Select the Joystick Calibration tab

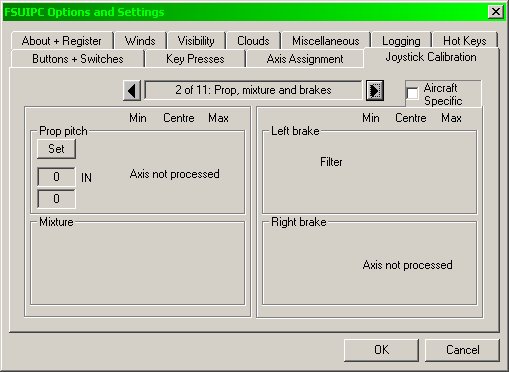431,57
